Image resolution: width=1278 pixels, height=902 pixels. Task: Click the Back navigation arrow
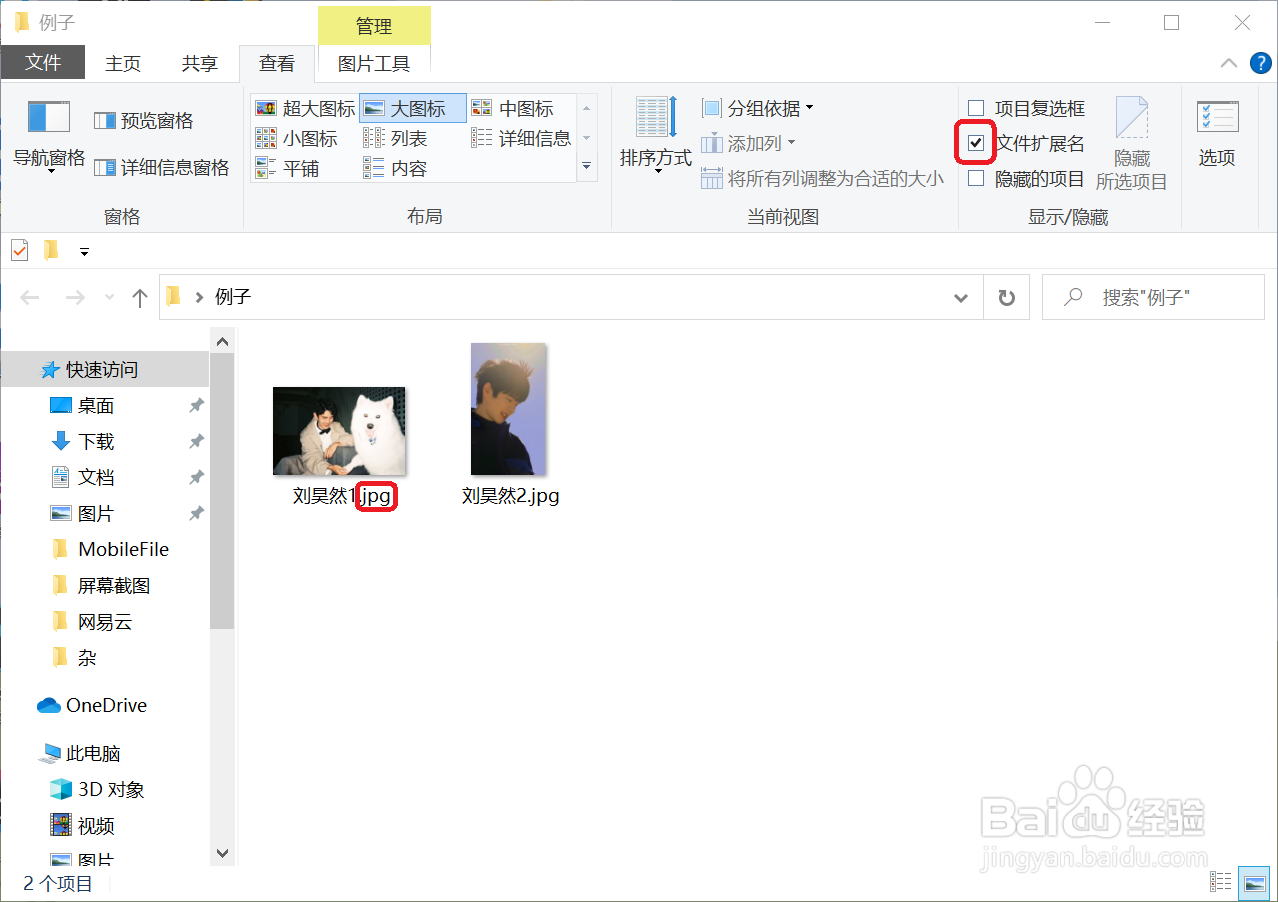coord(30,297)
